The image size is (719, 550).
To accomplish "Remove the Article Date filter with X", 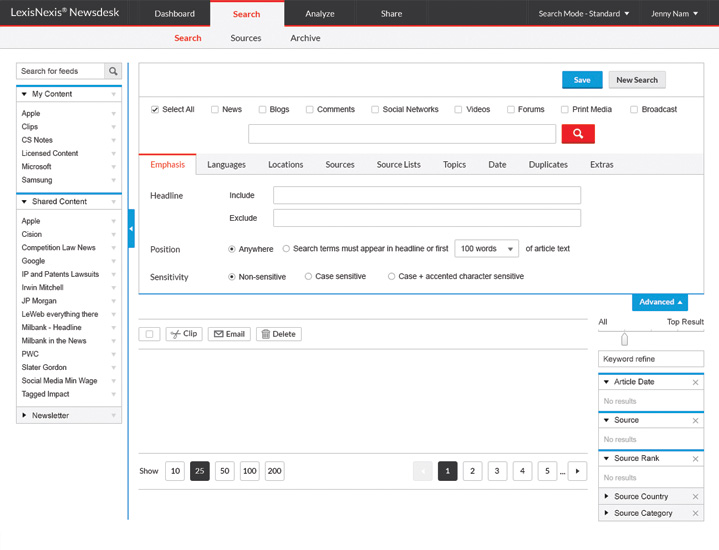I will click(695, 383).
